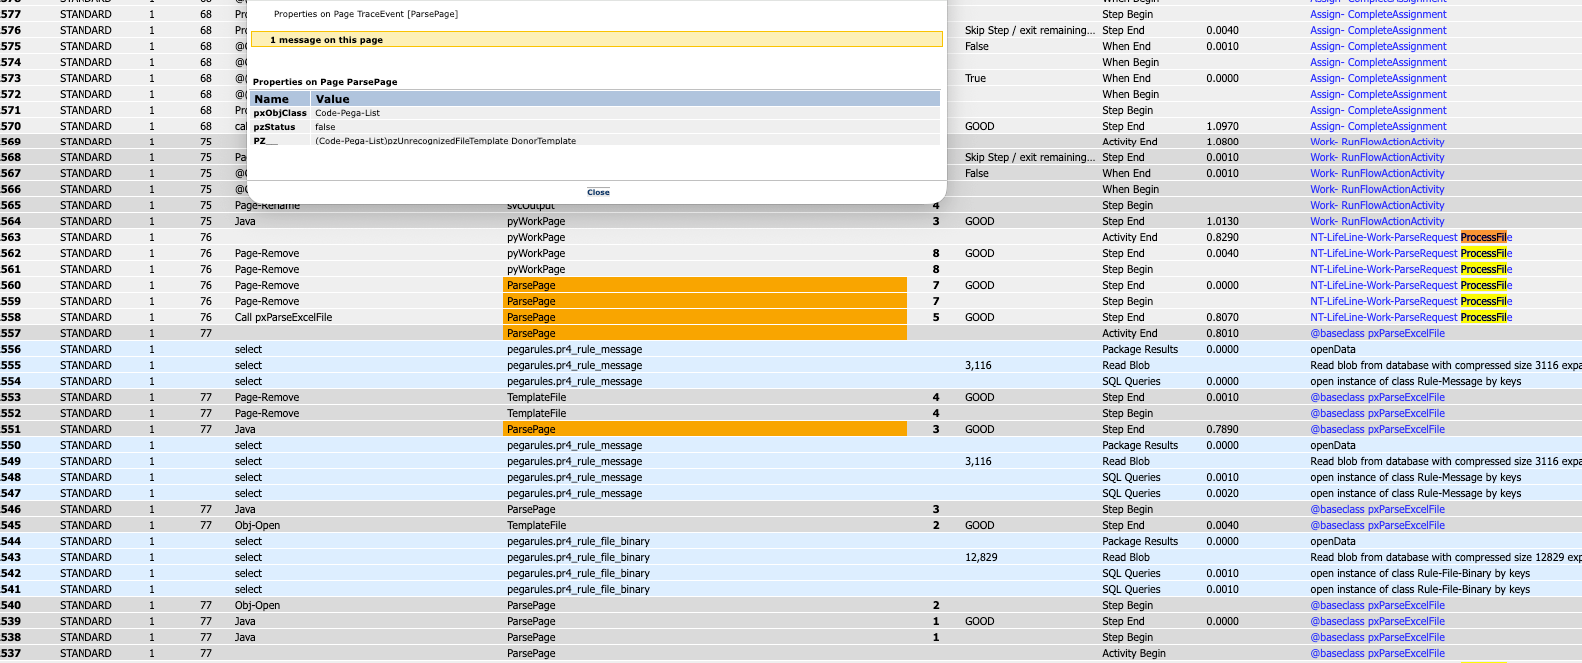
Task: Click pegarules.pr4_rule_file_binary on line 543
Action: click(578, 557)
